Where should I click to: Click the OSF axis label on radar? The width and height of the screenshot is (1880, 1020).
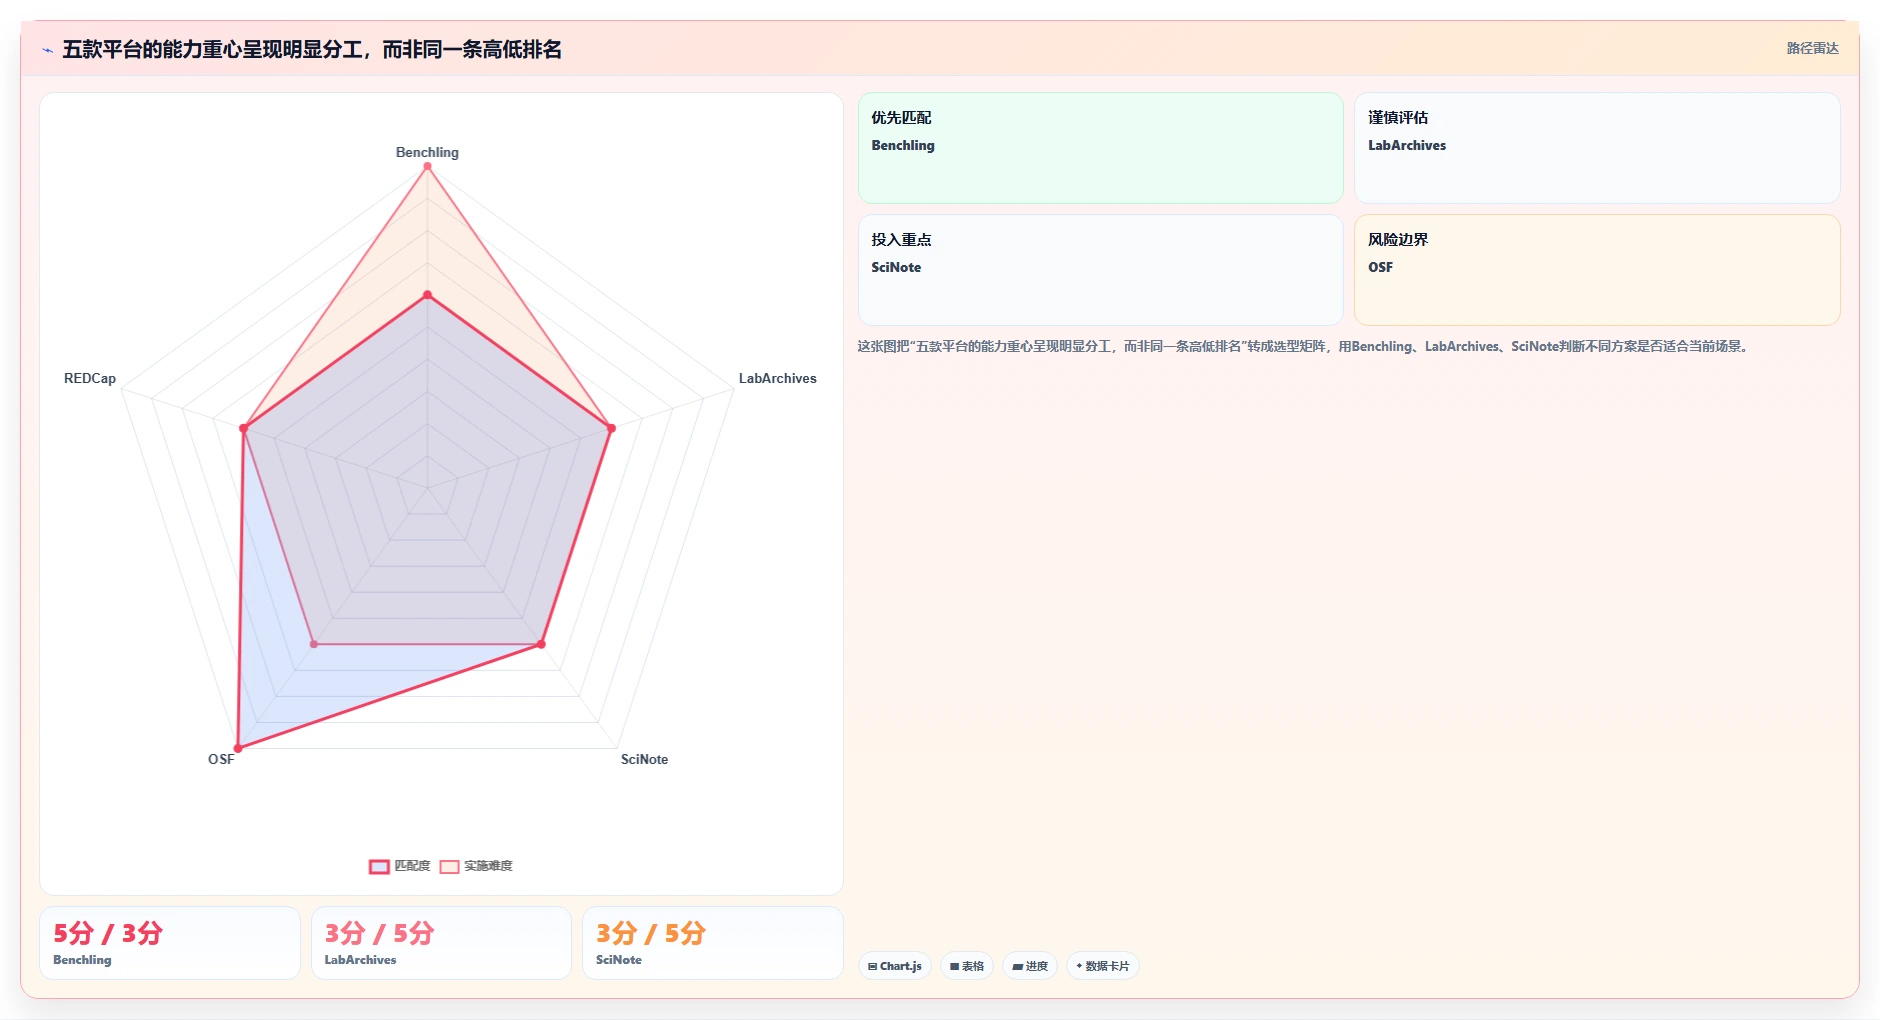(x=221, y=759)
